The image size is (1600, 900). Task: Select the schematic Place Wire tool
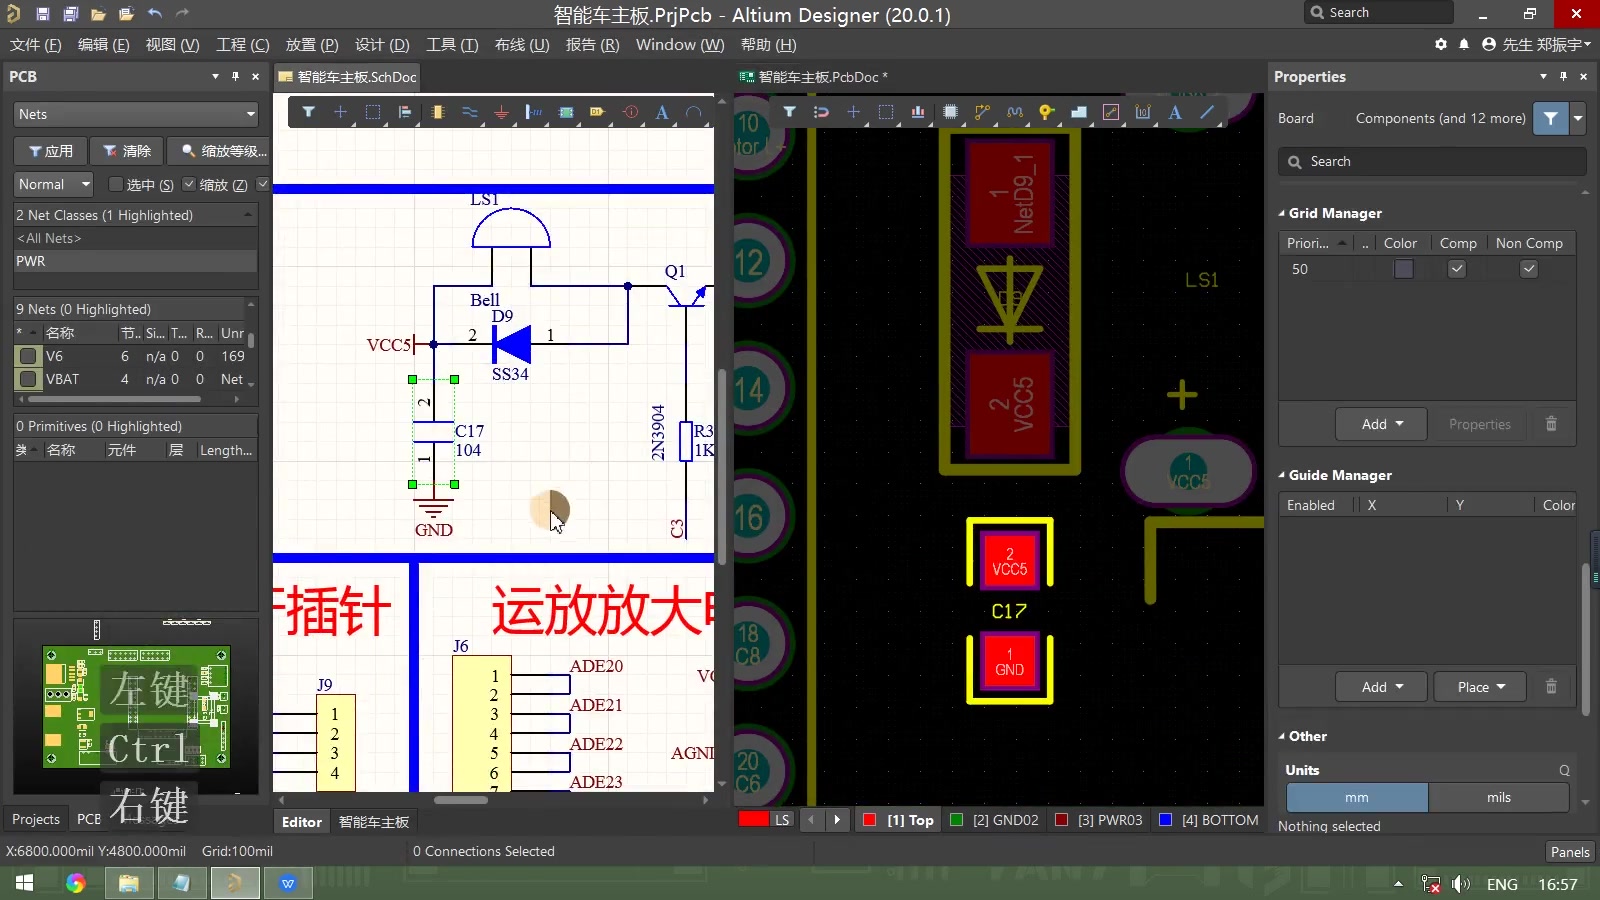point(469,112)
